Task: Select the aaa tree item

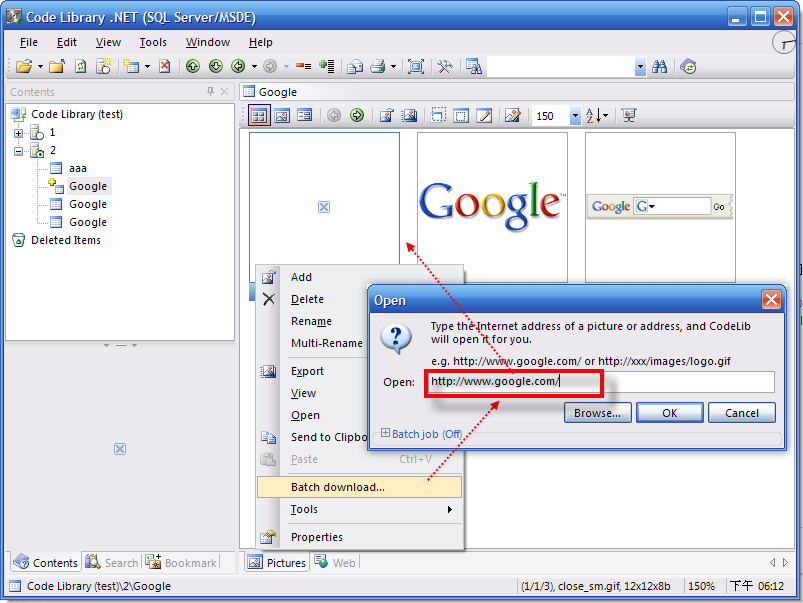Action: (x=78, y=168)
